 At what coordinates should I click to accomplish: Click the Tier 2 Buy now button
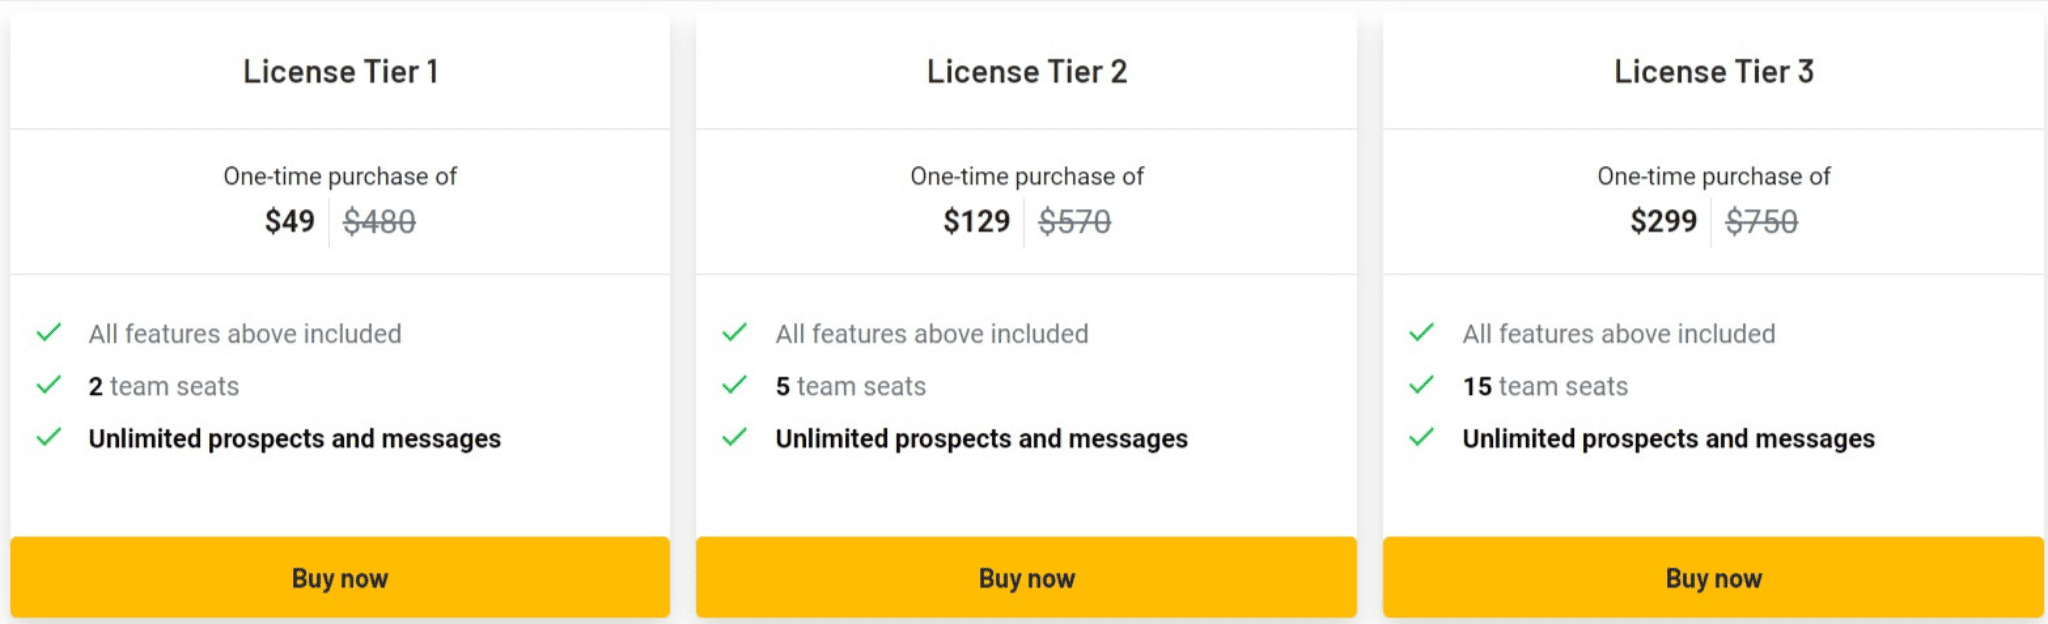1026,577
